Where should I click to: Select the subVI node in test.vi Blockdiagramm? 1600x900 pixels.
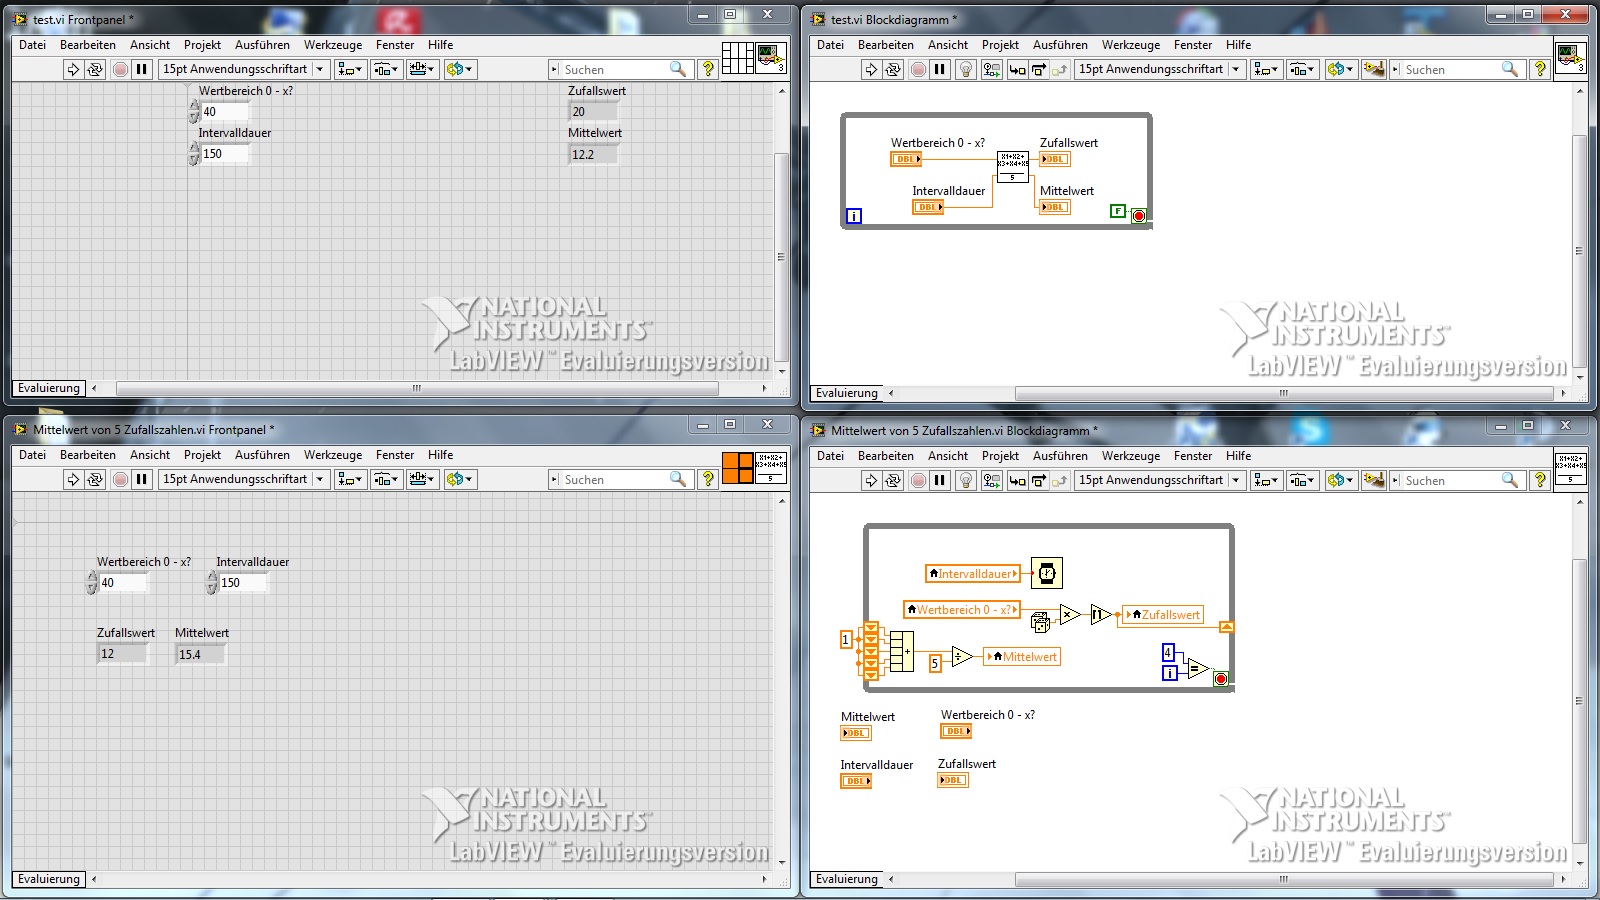click(1013, 166)
